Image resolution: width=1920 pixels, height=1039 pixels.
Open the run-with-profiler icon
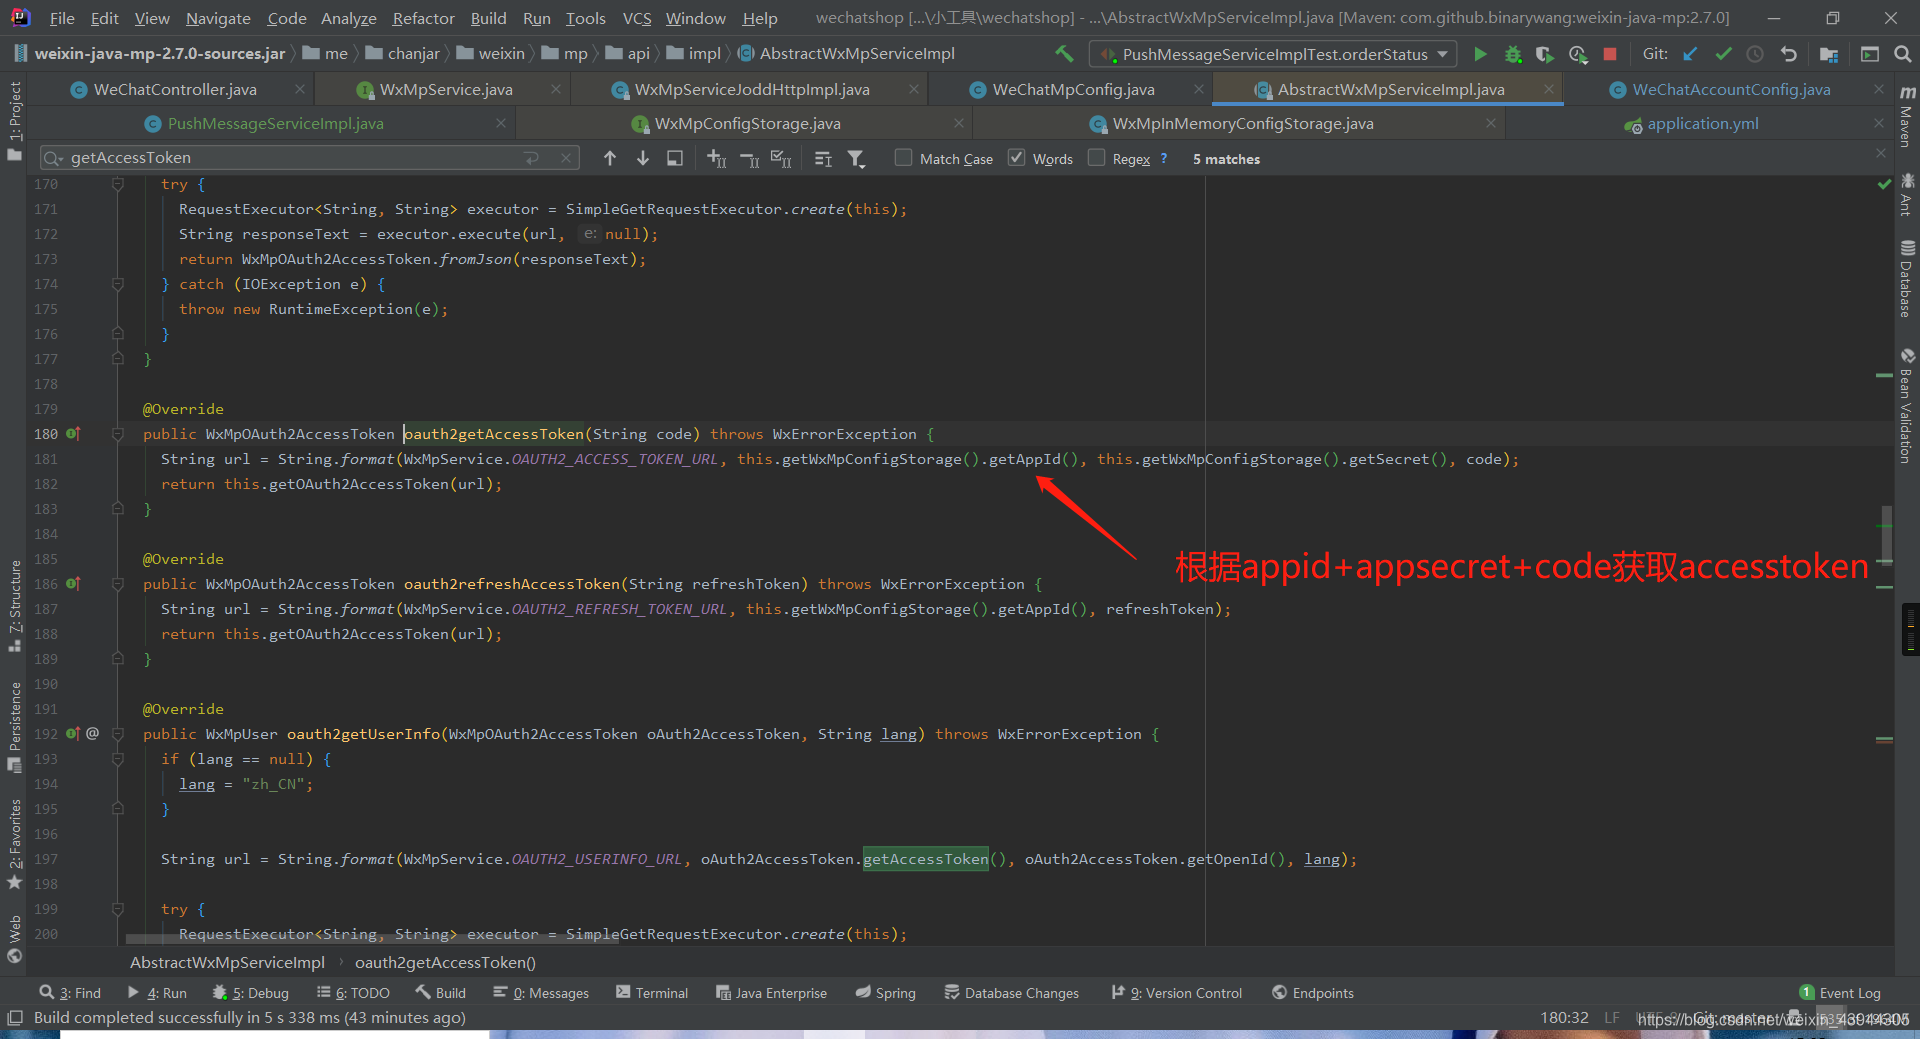pyautogui.click(x=1578, y=54)
